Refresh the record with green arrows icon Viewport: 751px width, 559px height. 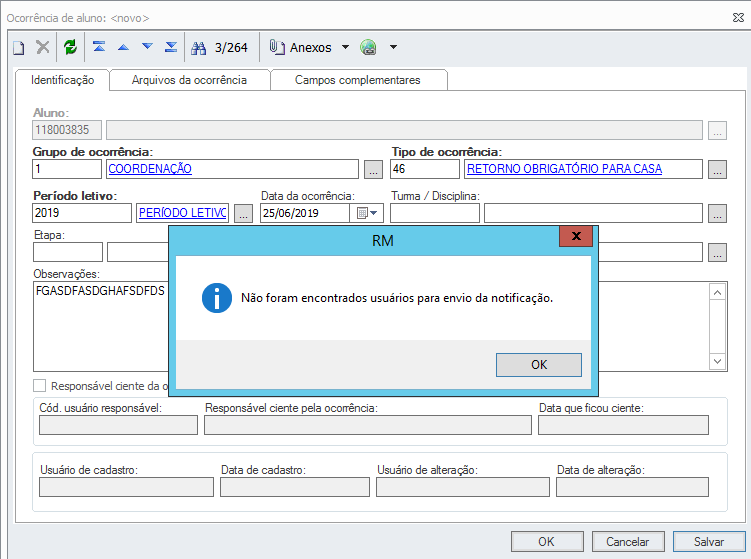70,47
